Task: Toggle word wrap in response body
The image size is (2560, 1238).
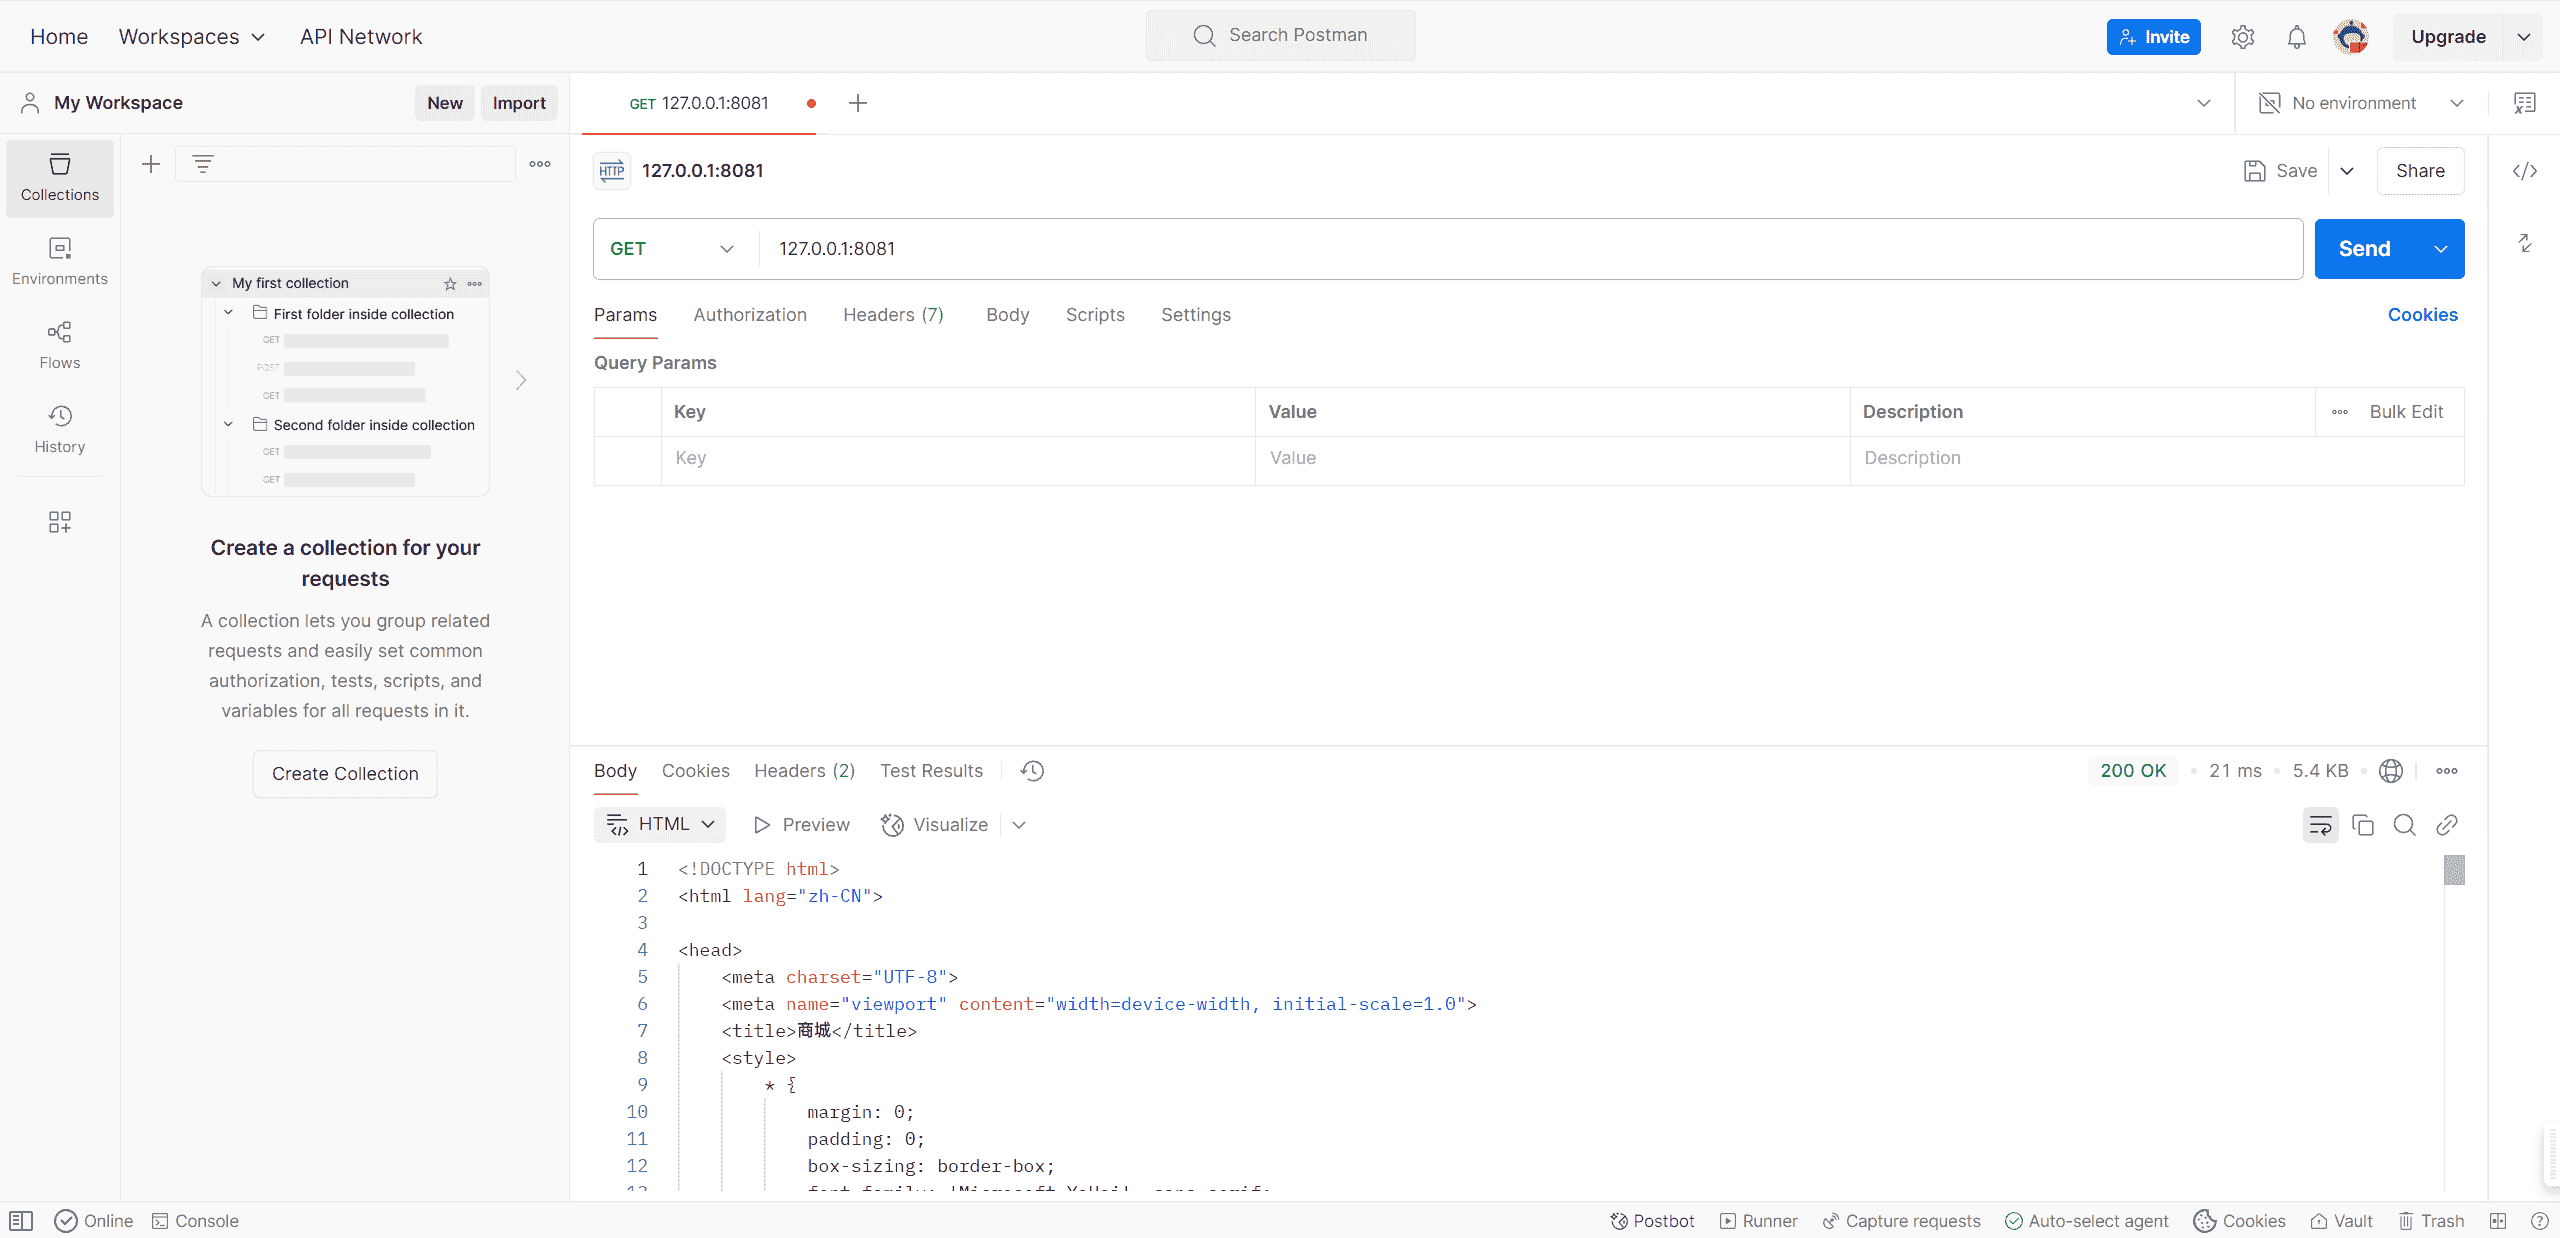Action: tap(2321, 825)
